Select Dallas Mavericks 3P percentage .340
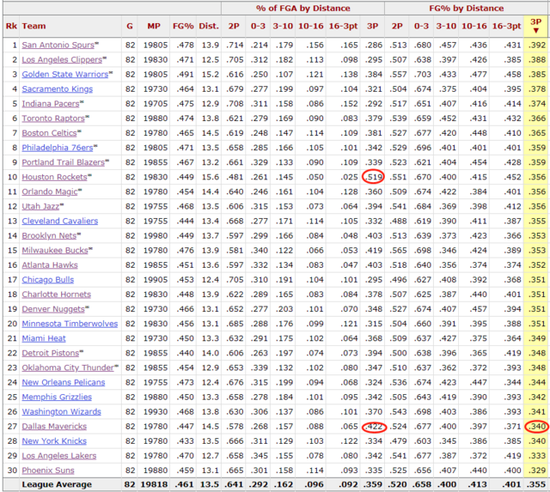Screen dimensions: 550x492 [537, 427]
